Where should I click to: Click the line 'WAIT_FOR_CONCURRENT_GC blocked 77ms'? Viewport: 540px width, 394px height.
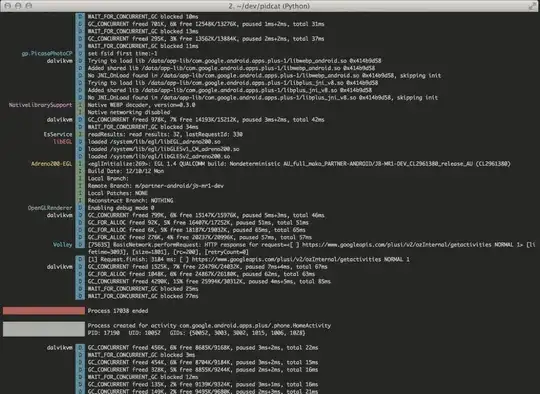coord(143,296)
